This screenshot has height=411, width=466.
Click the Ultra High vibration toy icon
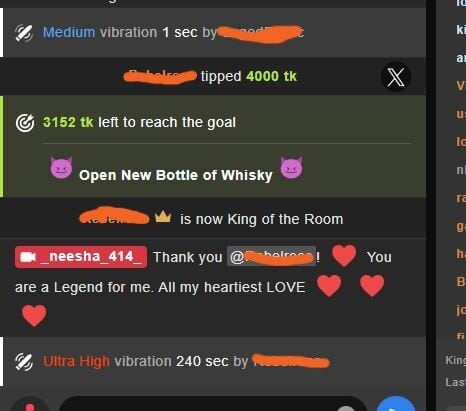(x=24, y=362)
